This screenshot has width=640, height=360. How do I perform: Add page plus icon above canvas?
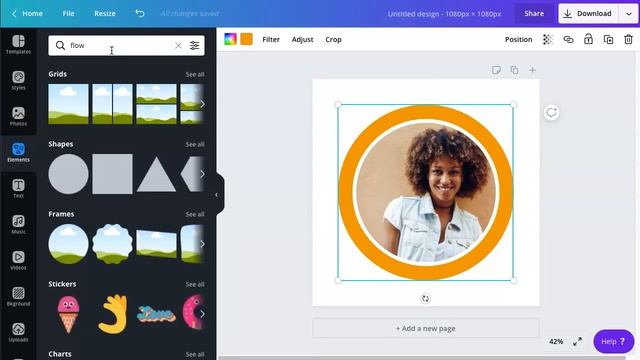click(533, 70)
